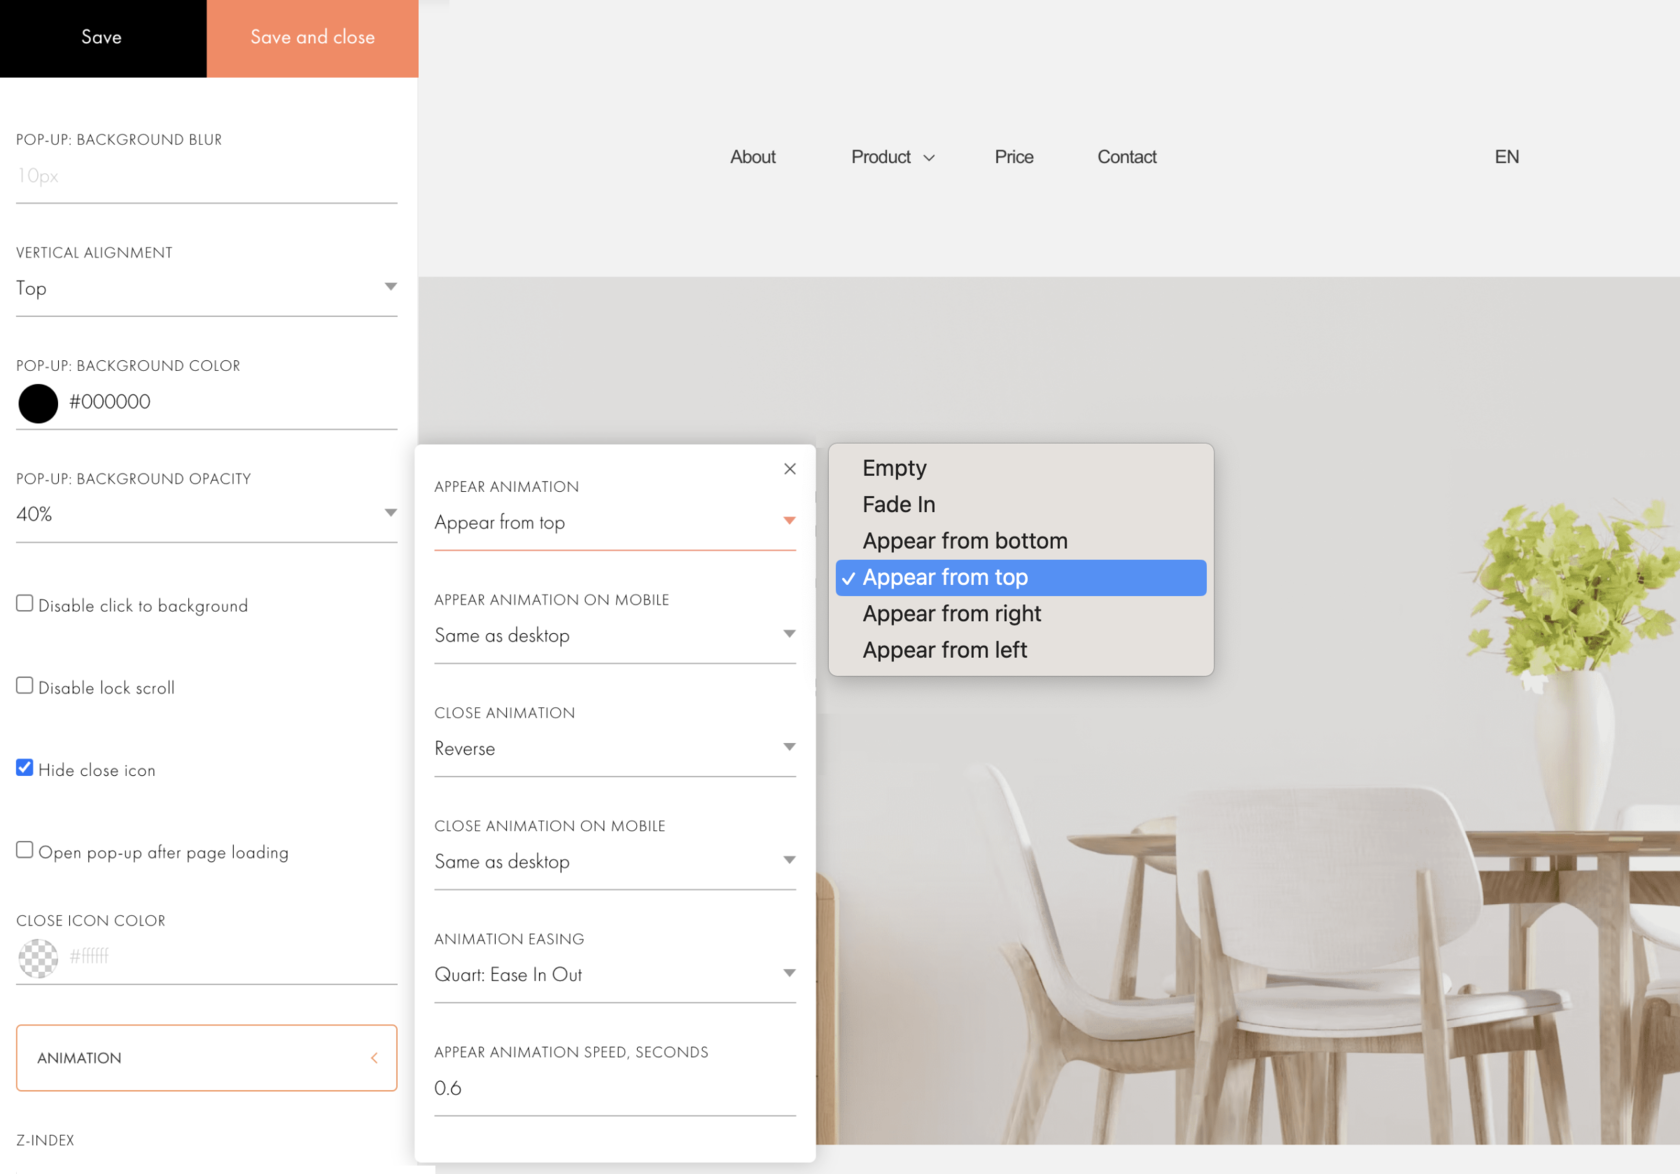The image size is (1680, 1174).
Task: Uncheck "Hide close icon"
Action: tap(24, 768)
